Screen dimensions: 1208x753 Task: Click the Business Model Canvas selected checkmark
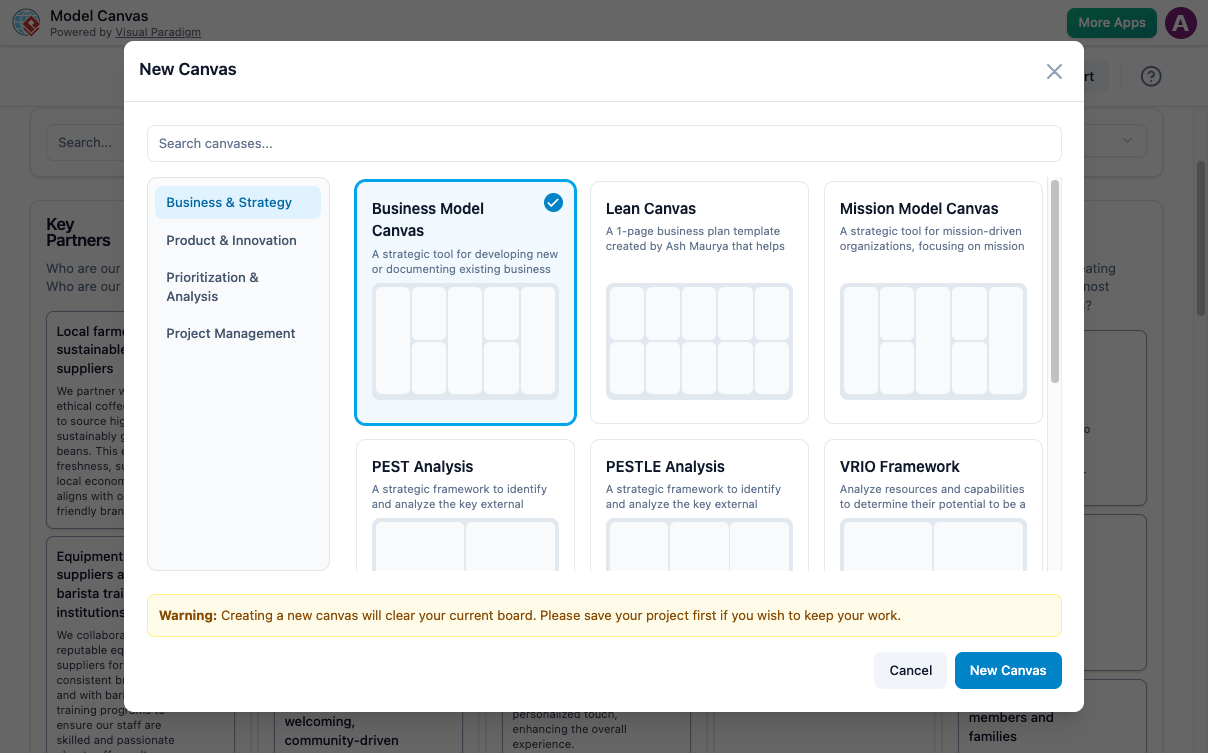pyautogui.click(x=553, y=203)
